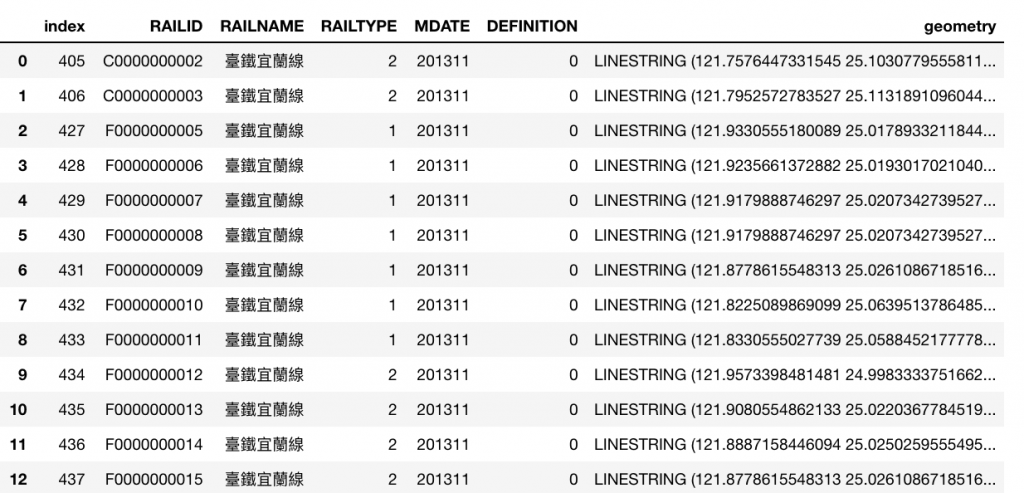Image resolution: width=1024 pixels, height=493 pixels.
Task: Click the RAILTYPE column header
Action: click(359, 26)
